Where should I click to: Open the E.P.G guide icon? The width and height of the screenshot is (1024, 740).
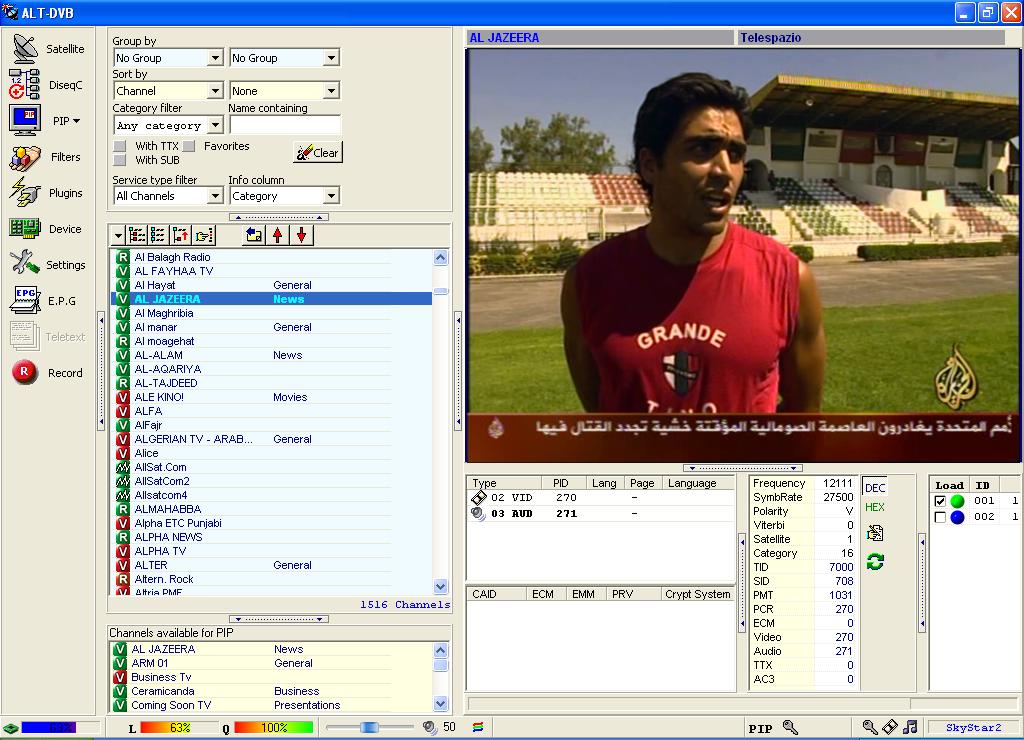coord(25,300)
